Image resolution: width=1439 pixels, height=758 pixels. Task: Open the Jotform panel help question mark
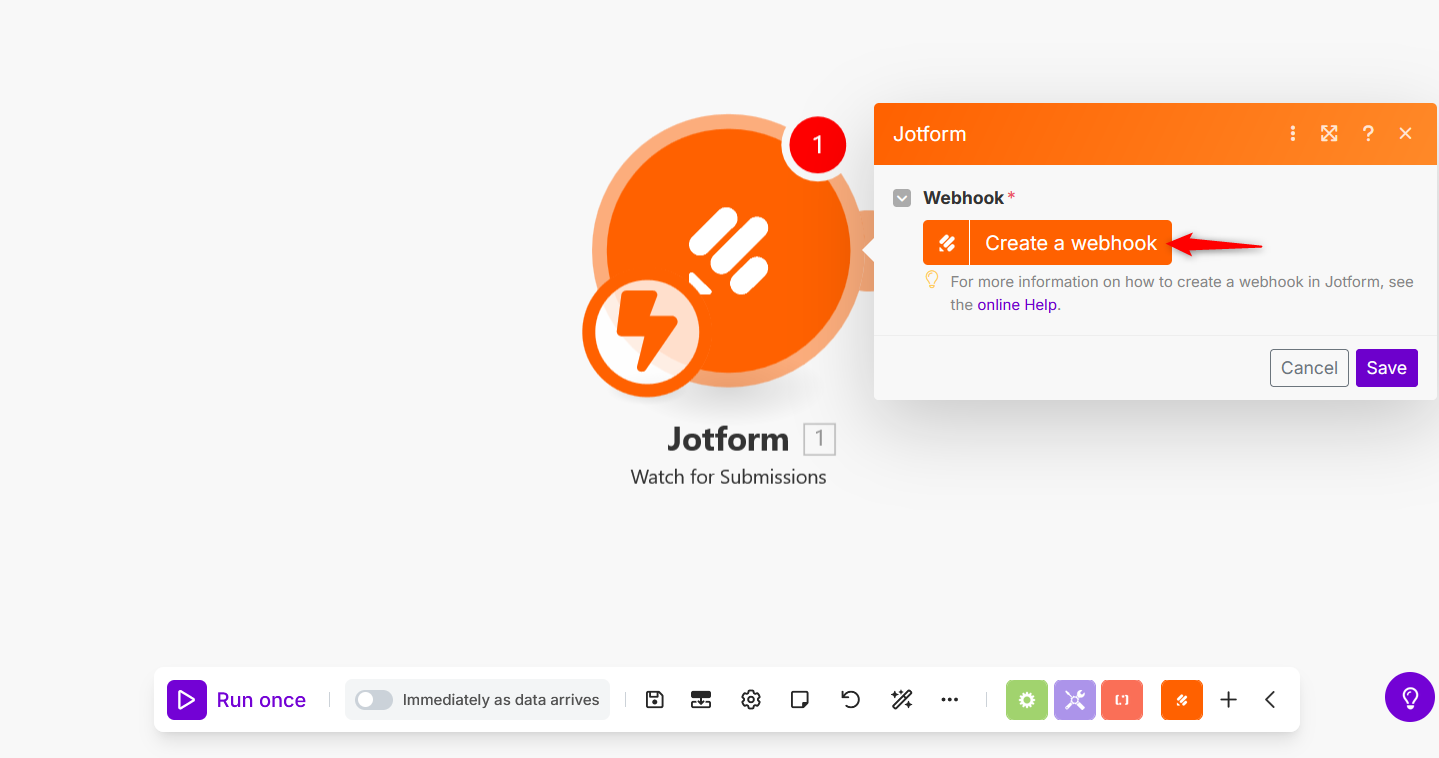pos(1368,134)
